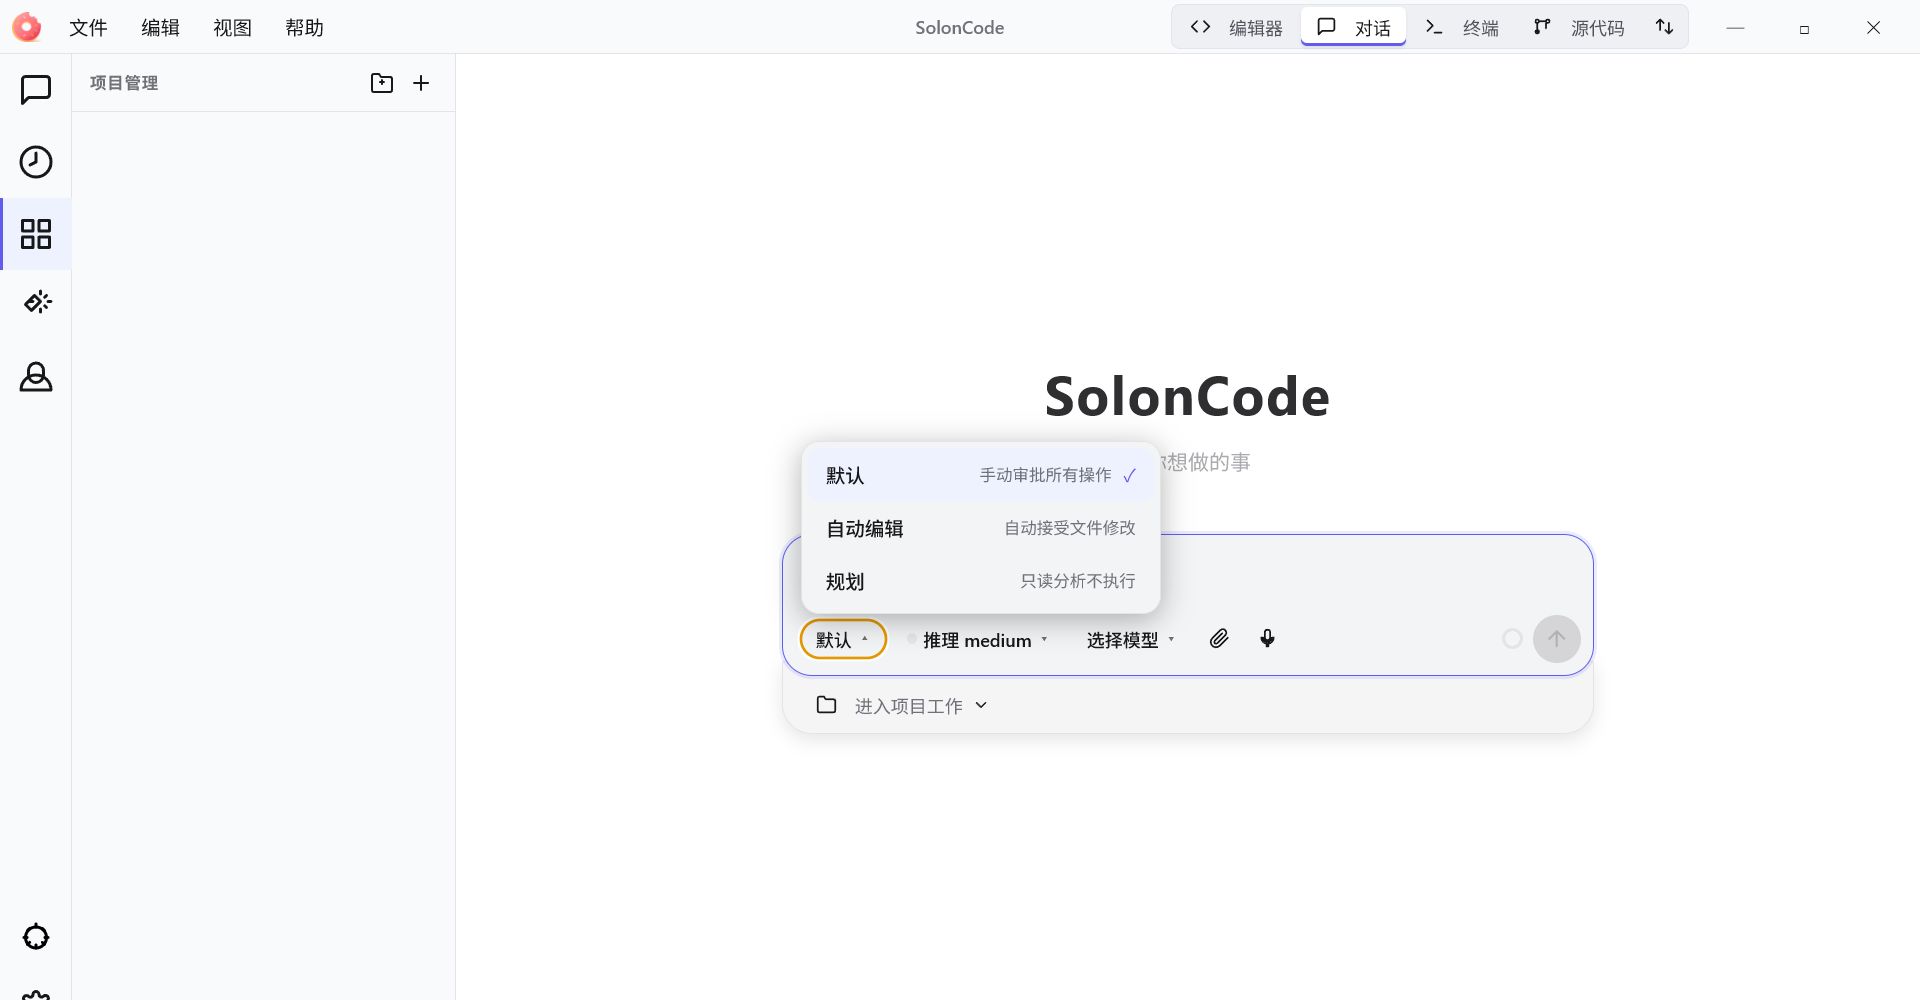Open the history clock icon in the sidebar
Screen dimensions: 1920x1000
(x=36, y=162)
